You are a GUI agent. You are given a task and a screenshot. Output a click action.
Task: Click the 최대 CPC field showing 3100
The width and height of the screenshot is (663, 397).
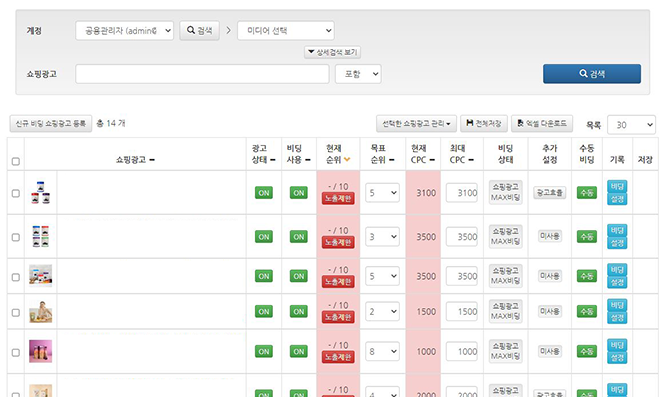pos(462,193)
